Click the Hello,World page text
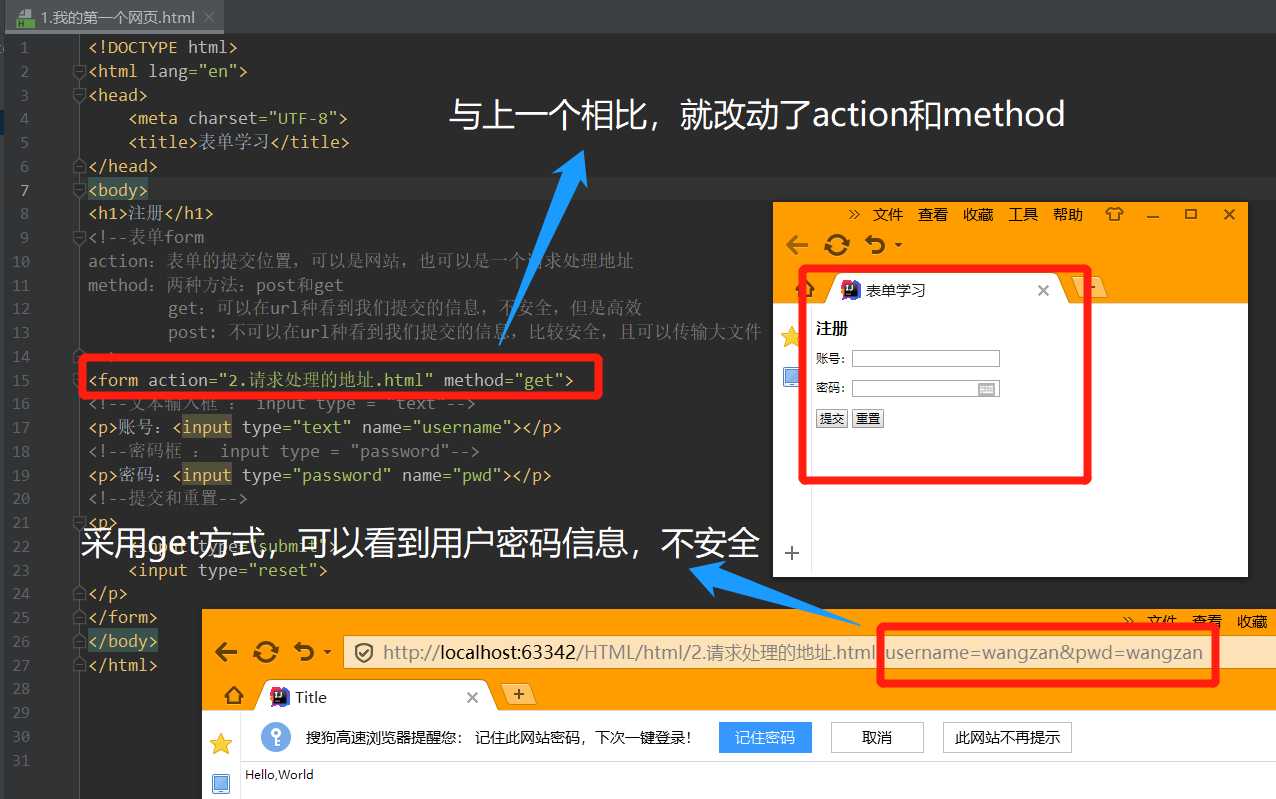 280,775
